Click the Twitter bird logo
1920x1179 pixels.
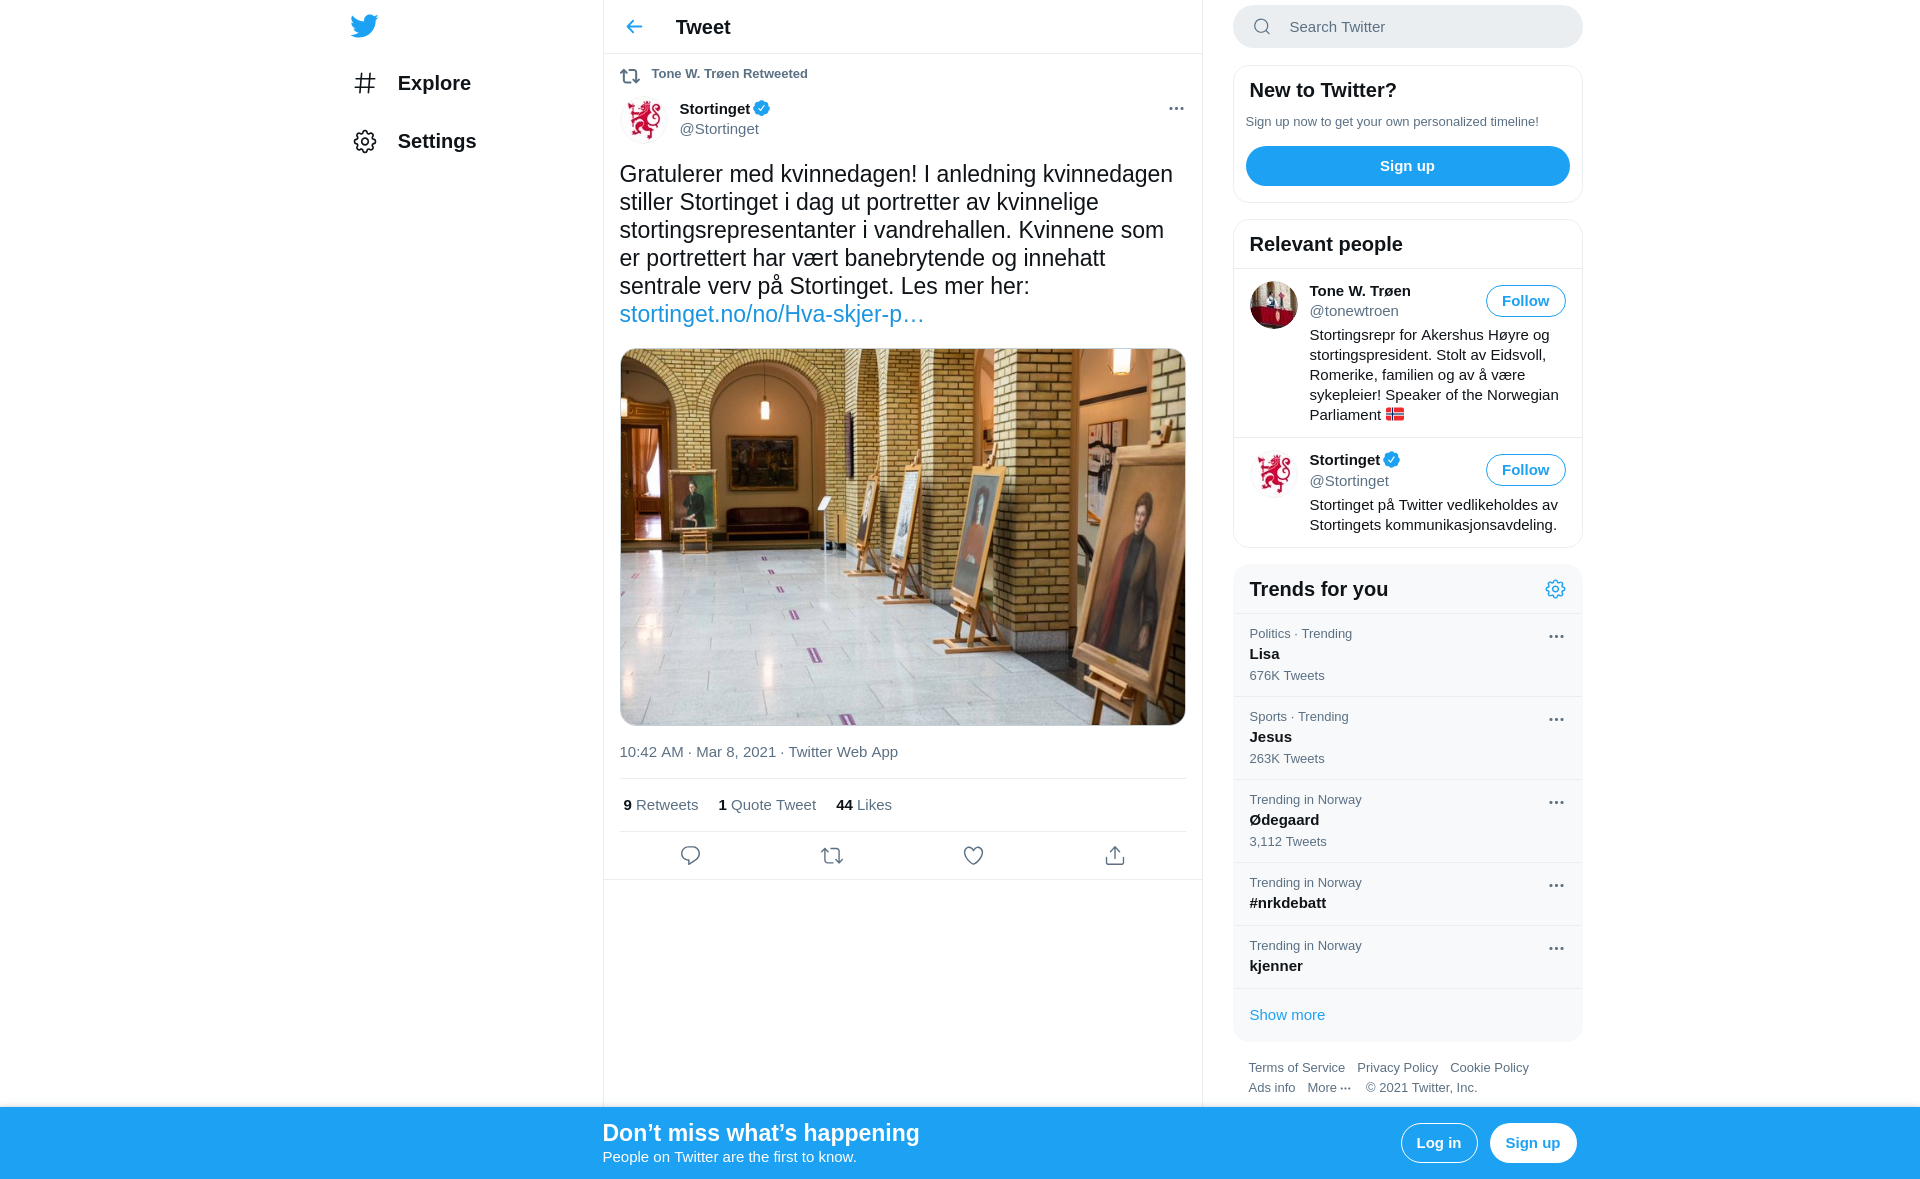pyautogui.click(x=364, y=26)
